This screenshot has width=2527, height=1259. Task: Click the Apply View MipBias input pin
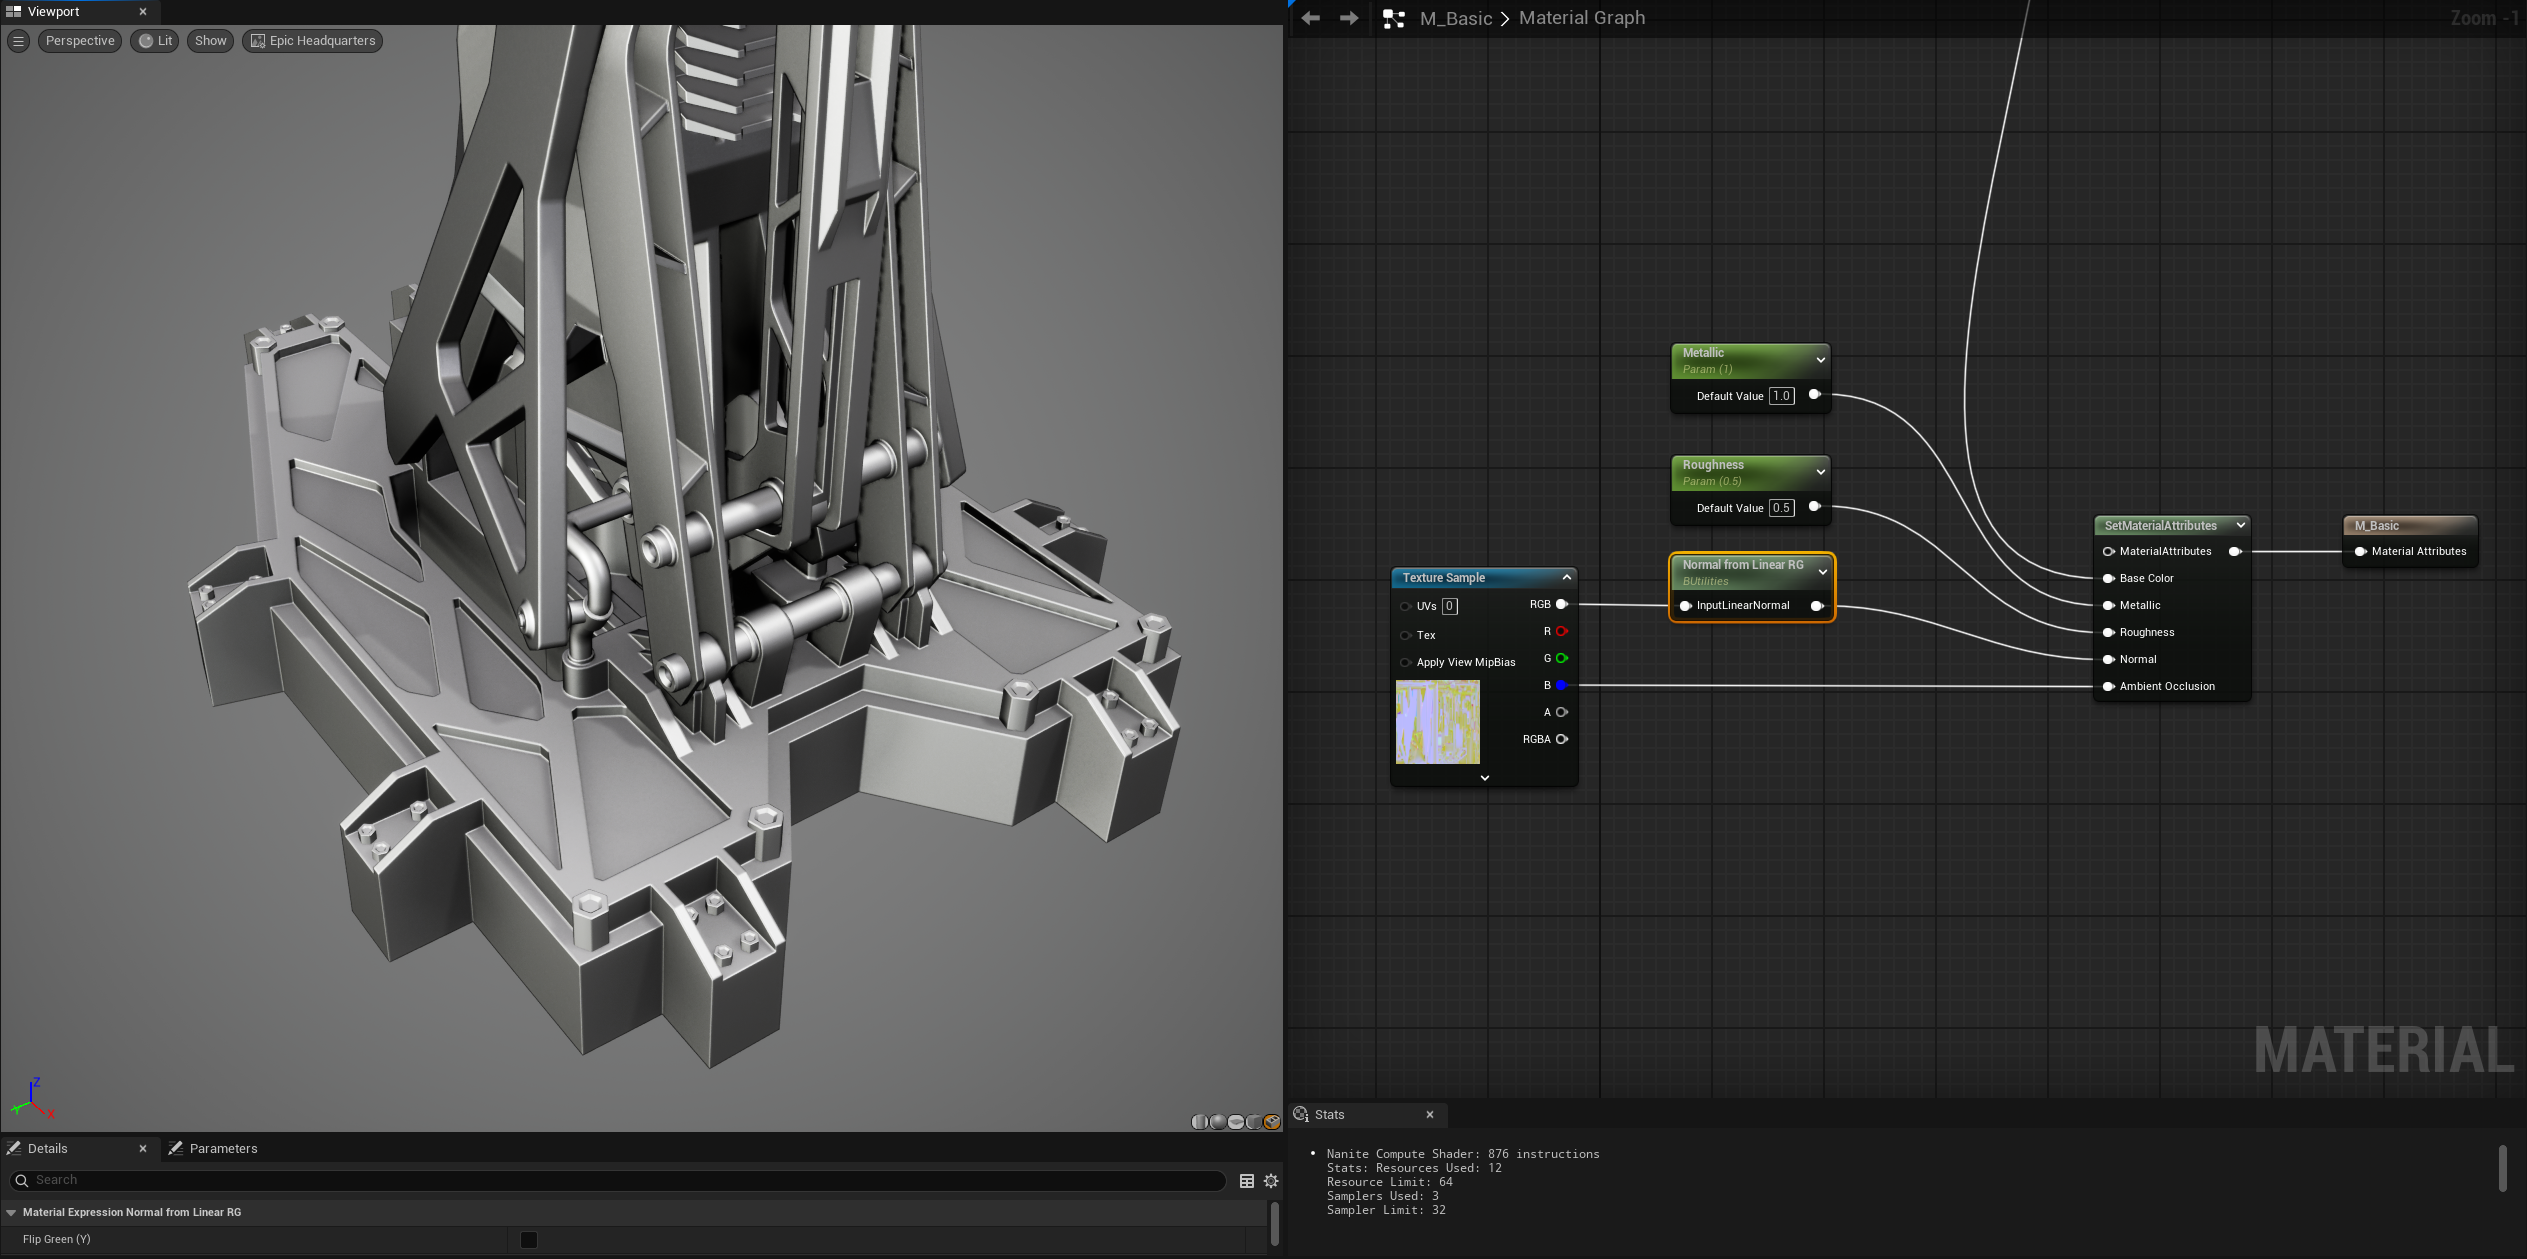pos(1406,662)
